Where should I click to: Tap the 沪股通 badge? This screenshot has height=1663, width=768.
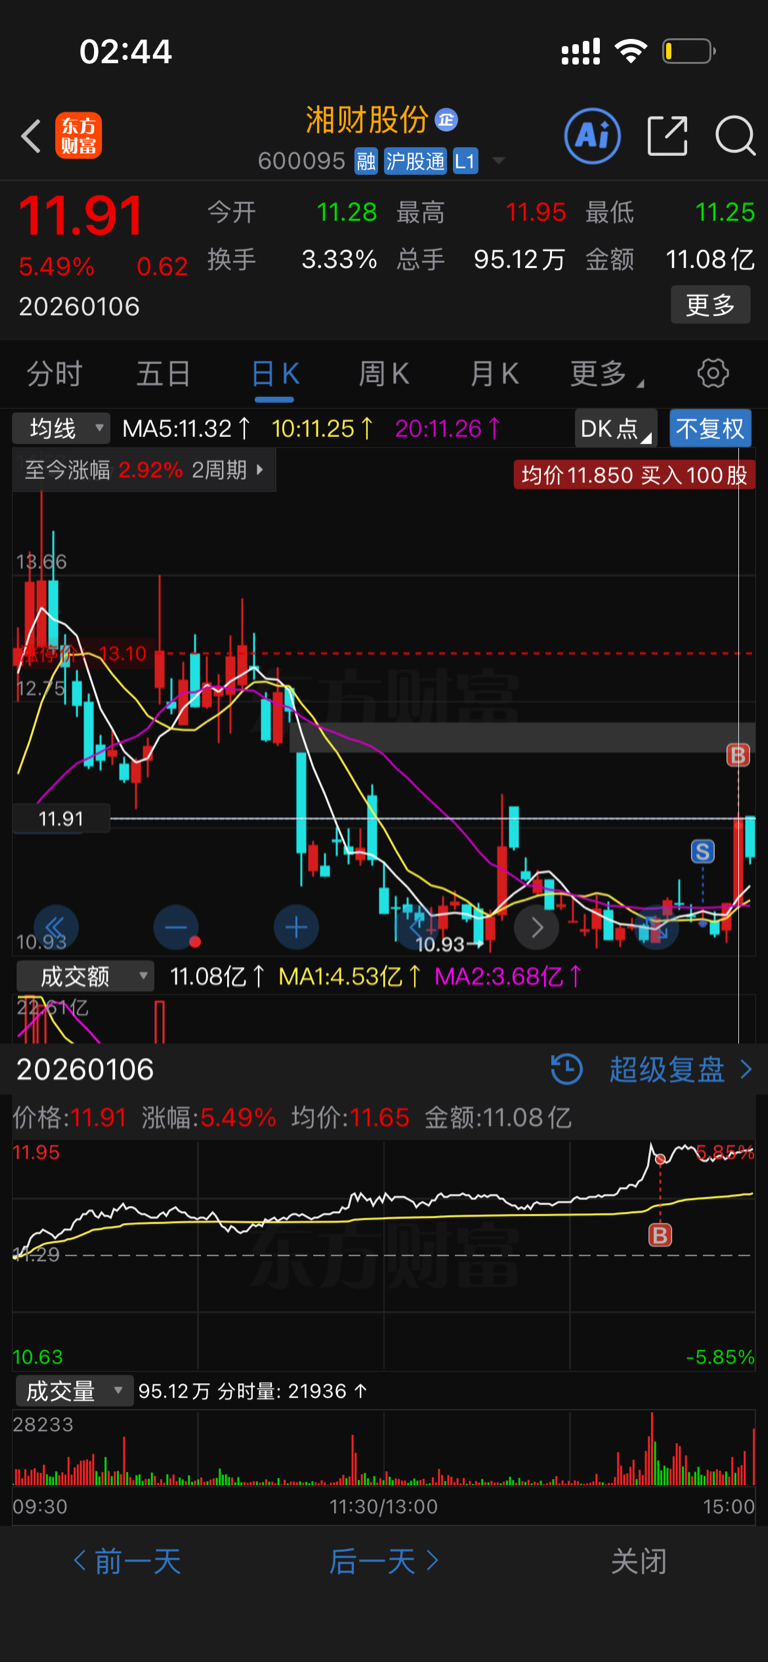pyautogui.click(x=415, y=161)
